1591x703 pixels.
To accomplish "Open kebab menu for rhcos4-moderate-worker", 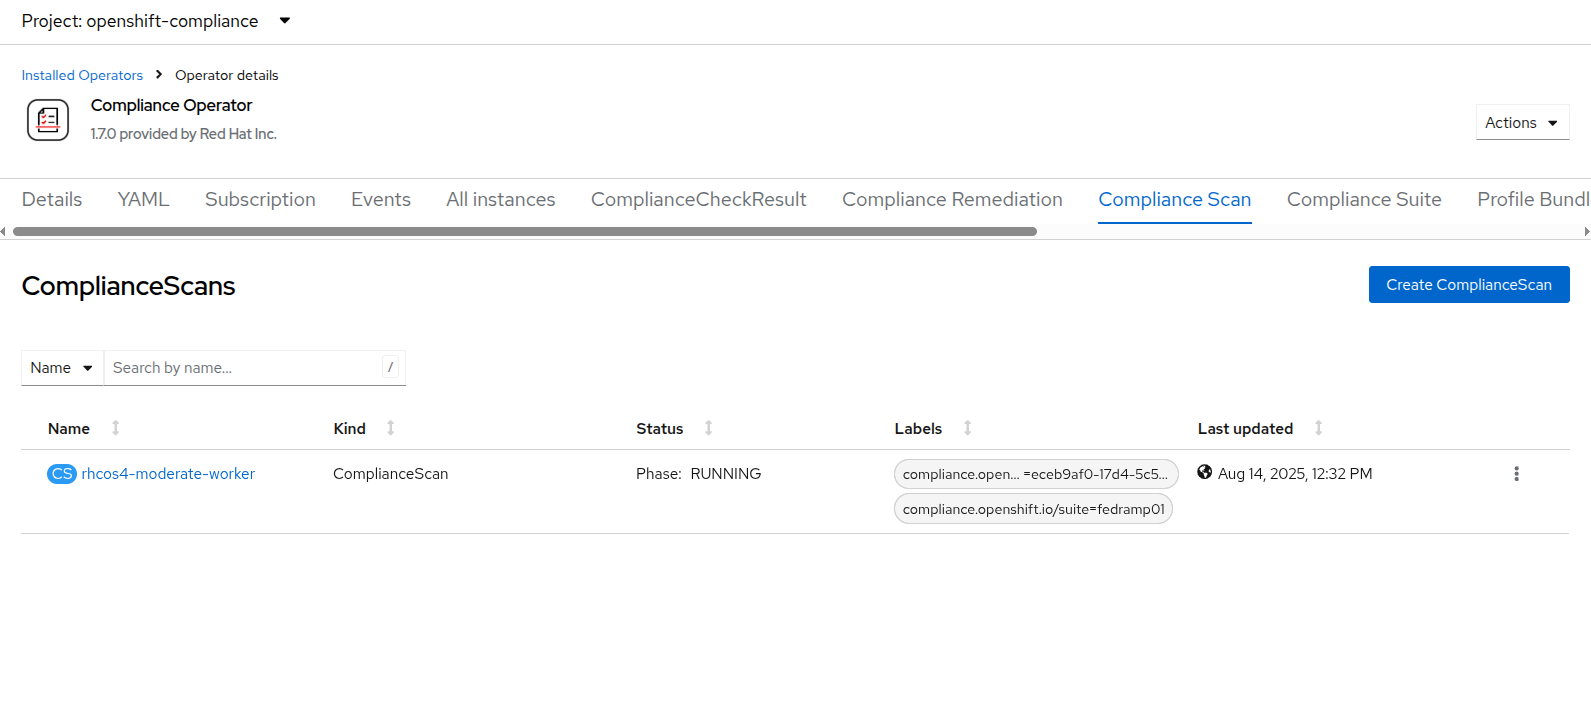I will tap(1516, 474).
